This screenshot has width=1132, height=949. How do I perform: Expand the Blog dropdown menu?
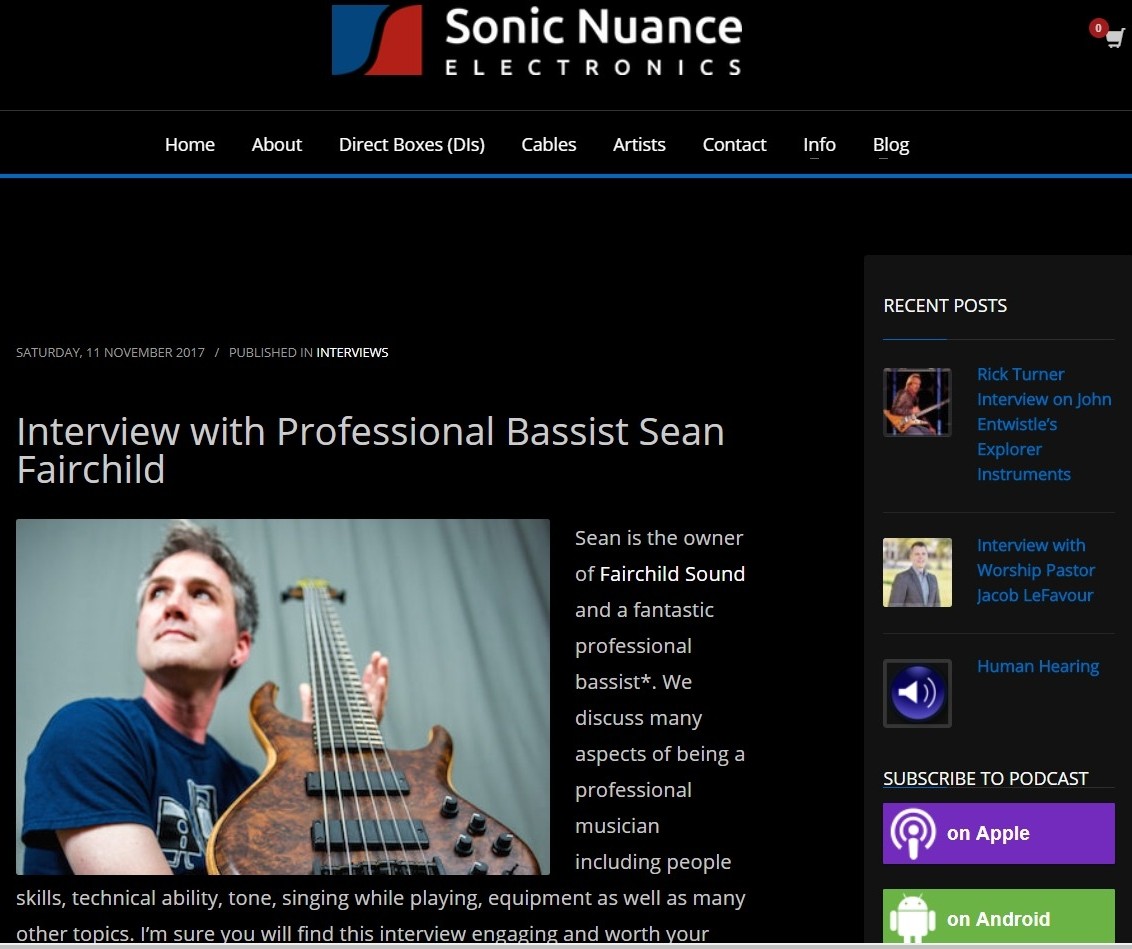890,144
